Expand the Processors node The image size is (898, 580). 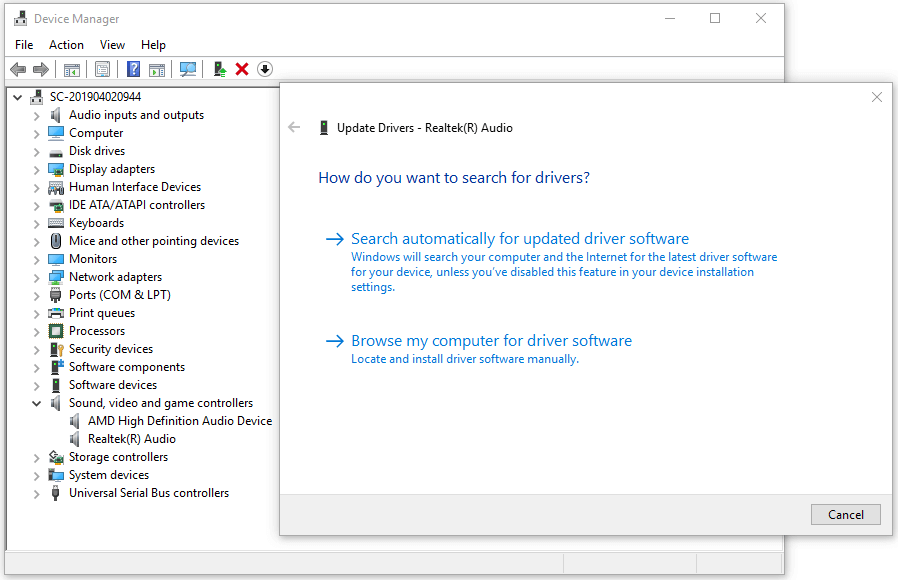pos(37,332)
